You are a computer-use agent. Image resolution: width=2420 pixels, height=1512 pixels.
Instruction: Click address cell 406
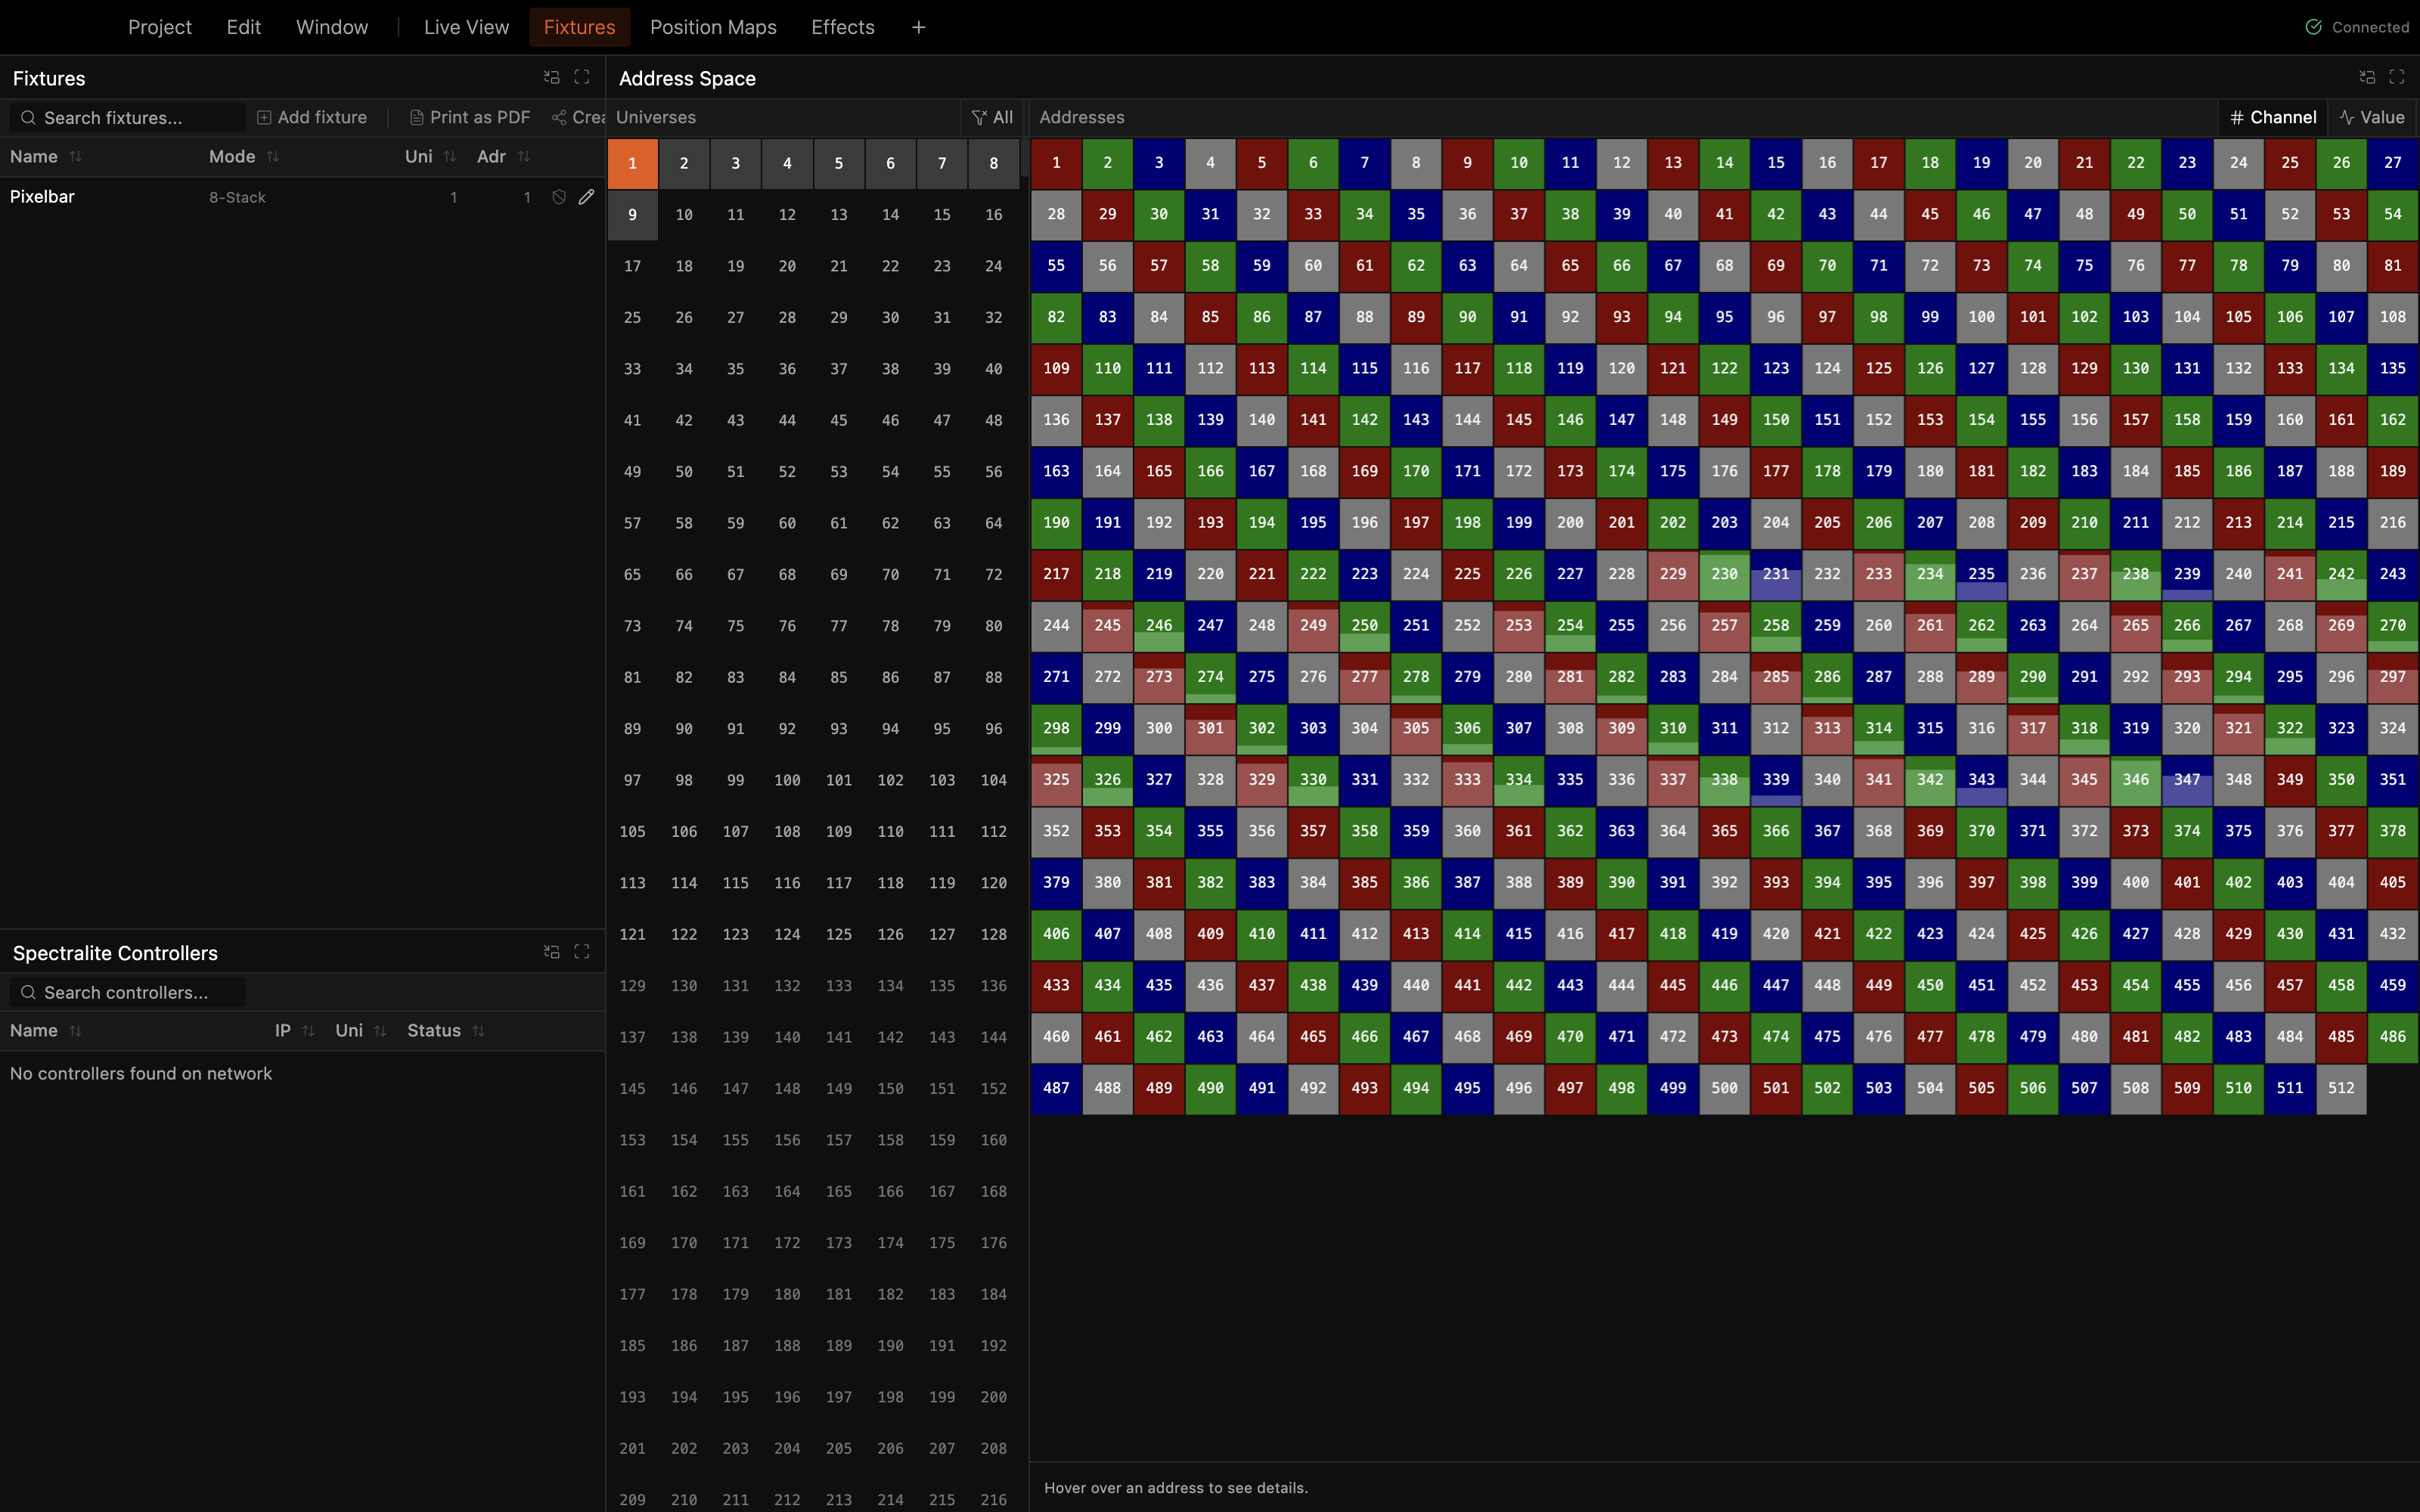pos(1056,934)
